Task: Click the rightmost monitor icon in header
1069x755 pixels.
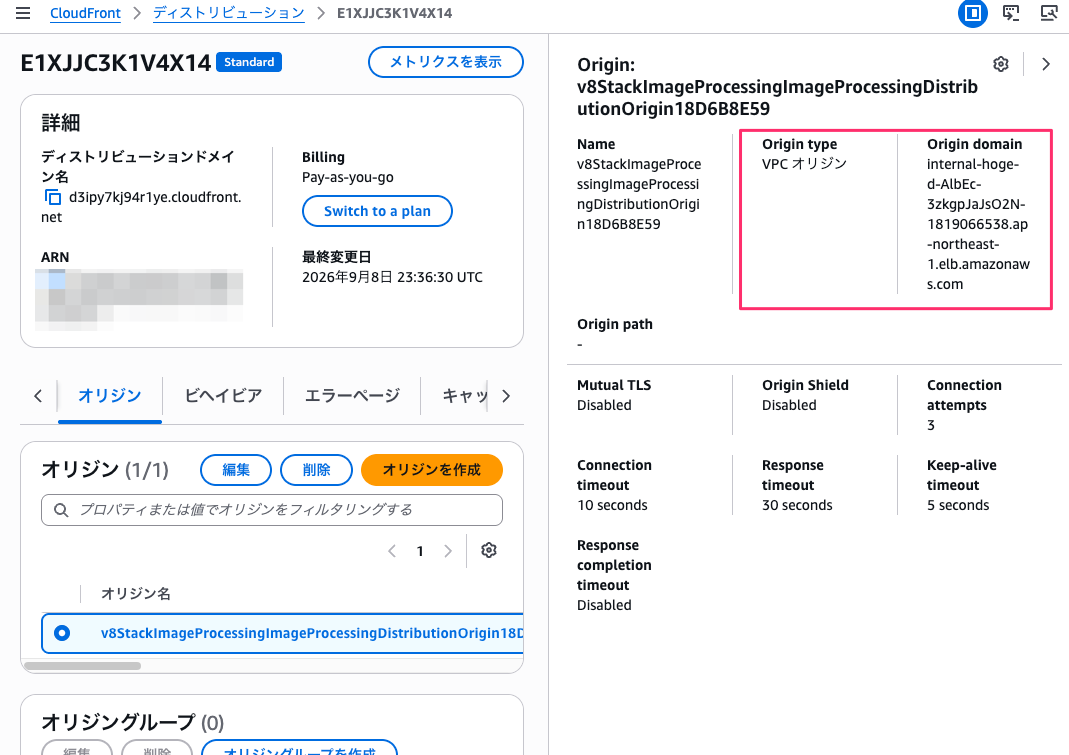Action: [x=1049, y=13]
